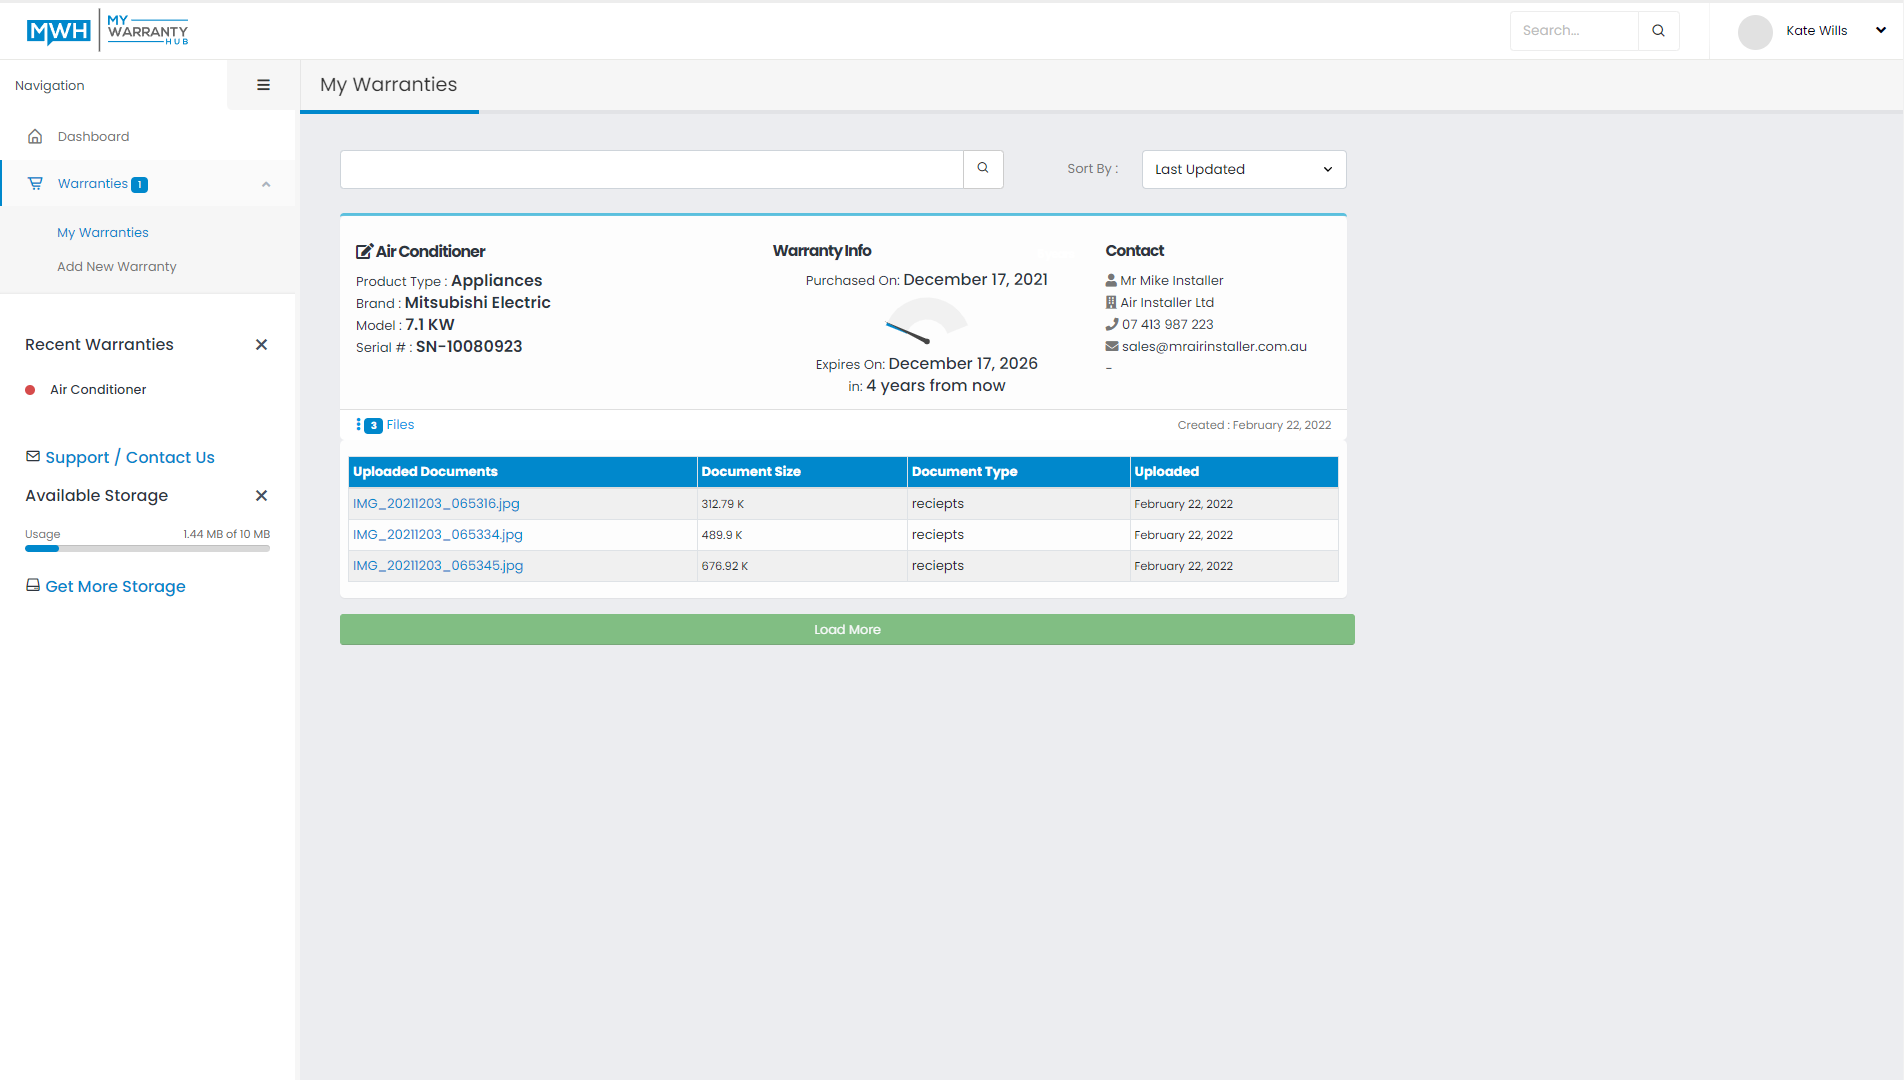Click the Warranties cart icon
Image resolution: width=1904 pixels, height=1080 pixels.
[x=35, y=183]
